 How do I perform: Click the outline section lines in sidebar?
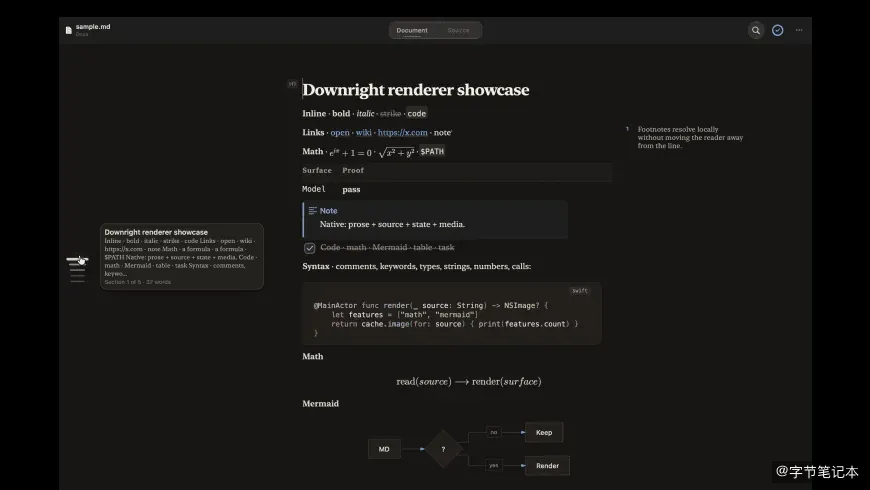(77, 270)
